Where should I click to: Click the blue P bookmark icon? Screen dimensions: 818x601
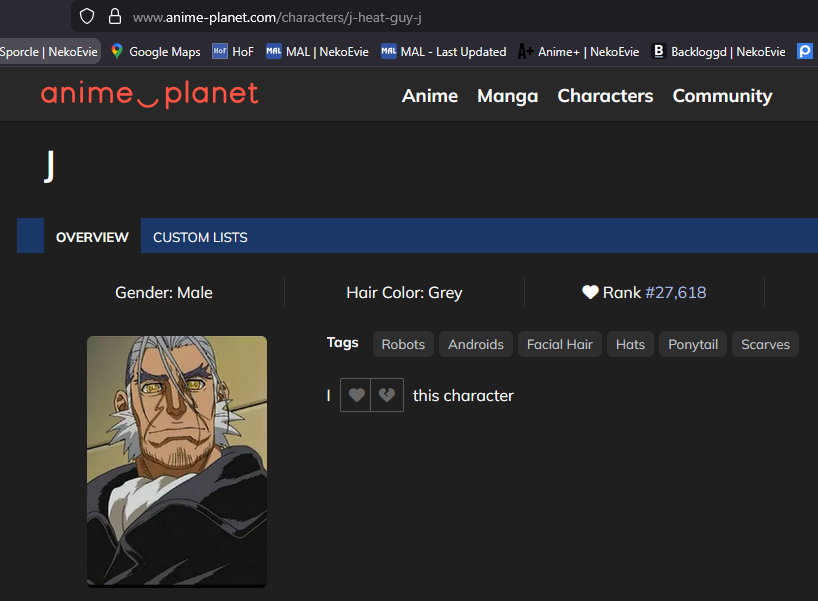[805, 51]
